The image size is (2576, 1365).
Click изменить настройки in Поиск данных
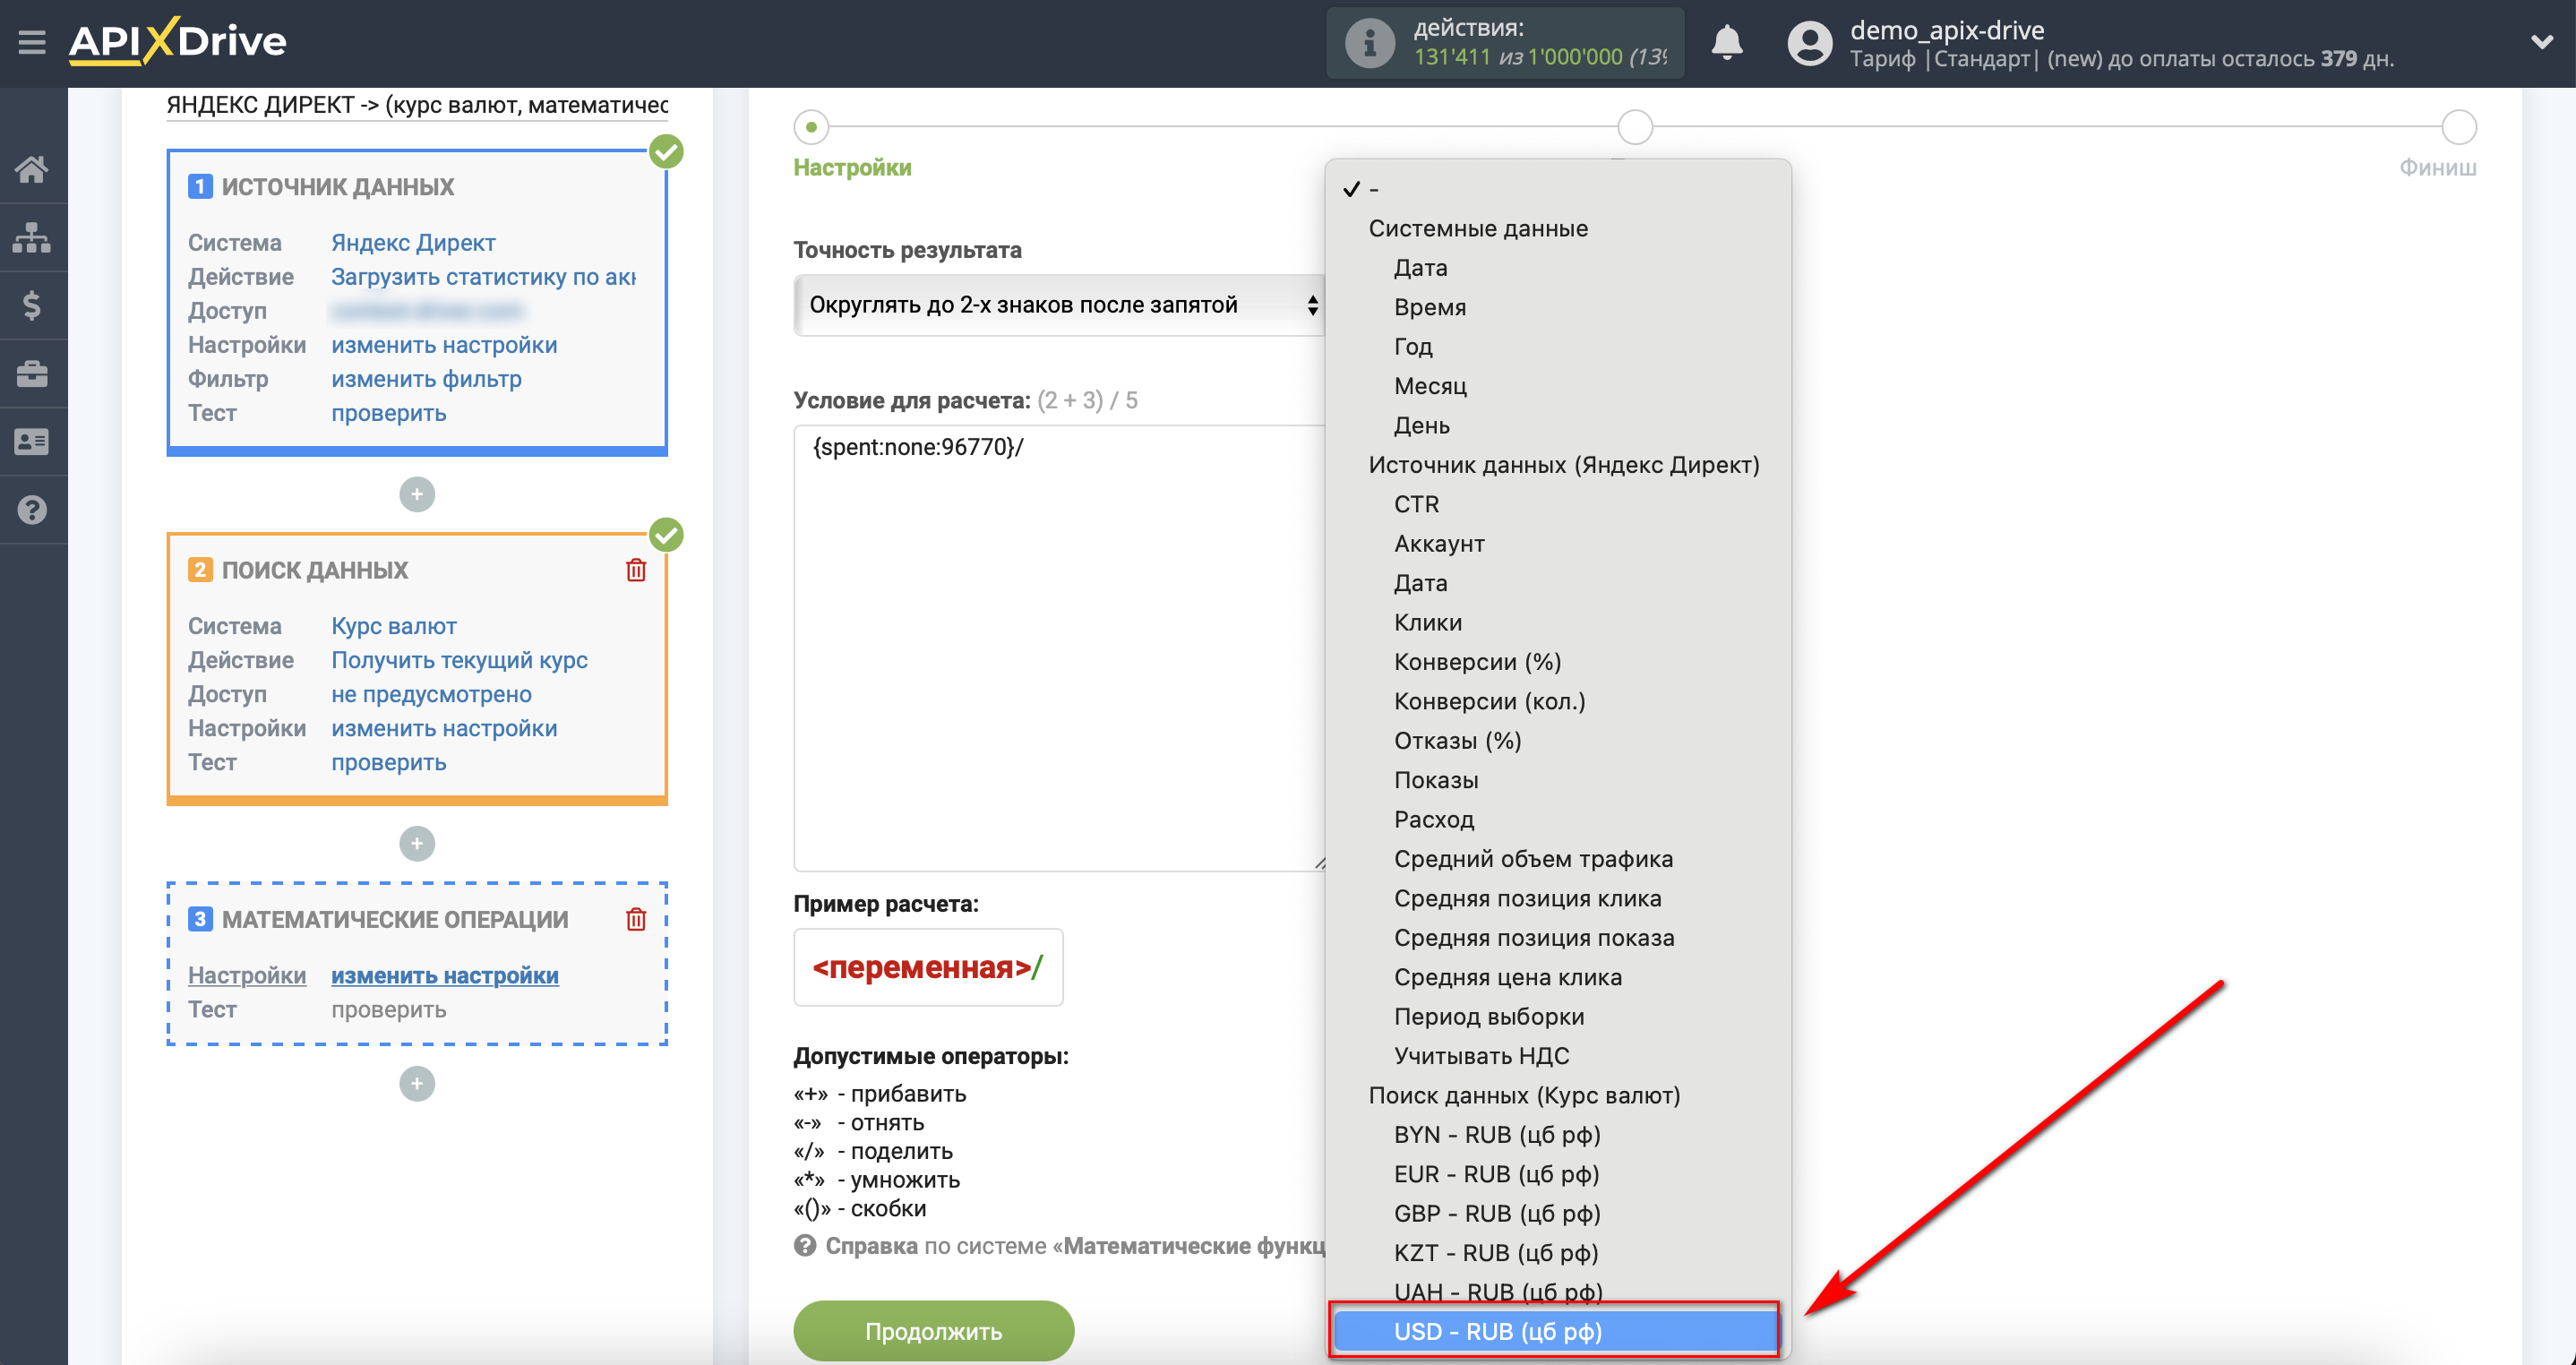444,727
